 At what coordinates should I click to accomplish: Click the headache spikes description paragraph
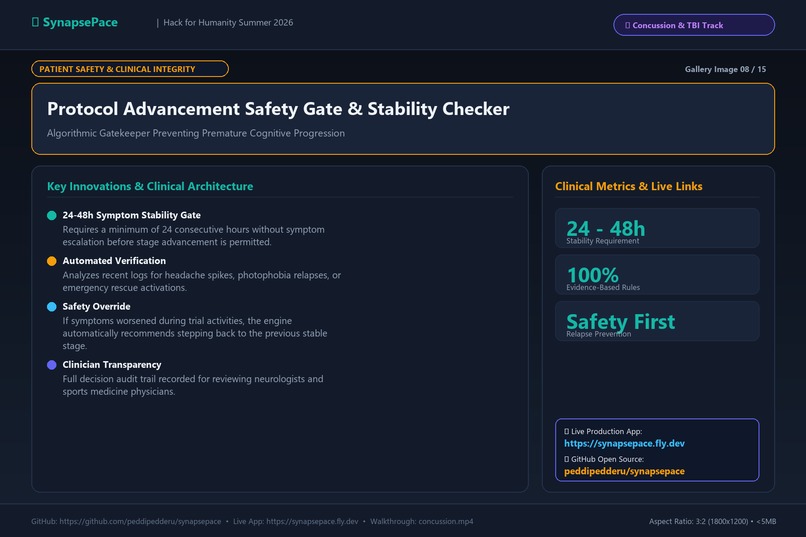202,281
